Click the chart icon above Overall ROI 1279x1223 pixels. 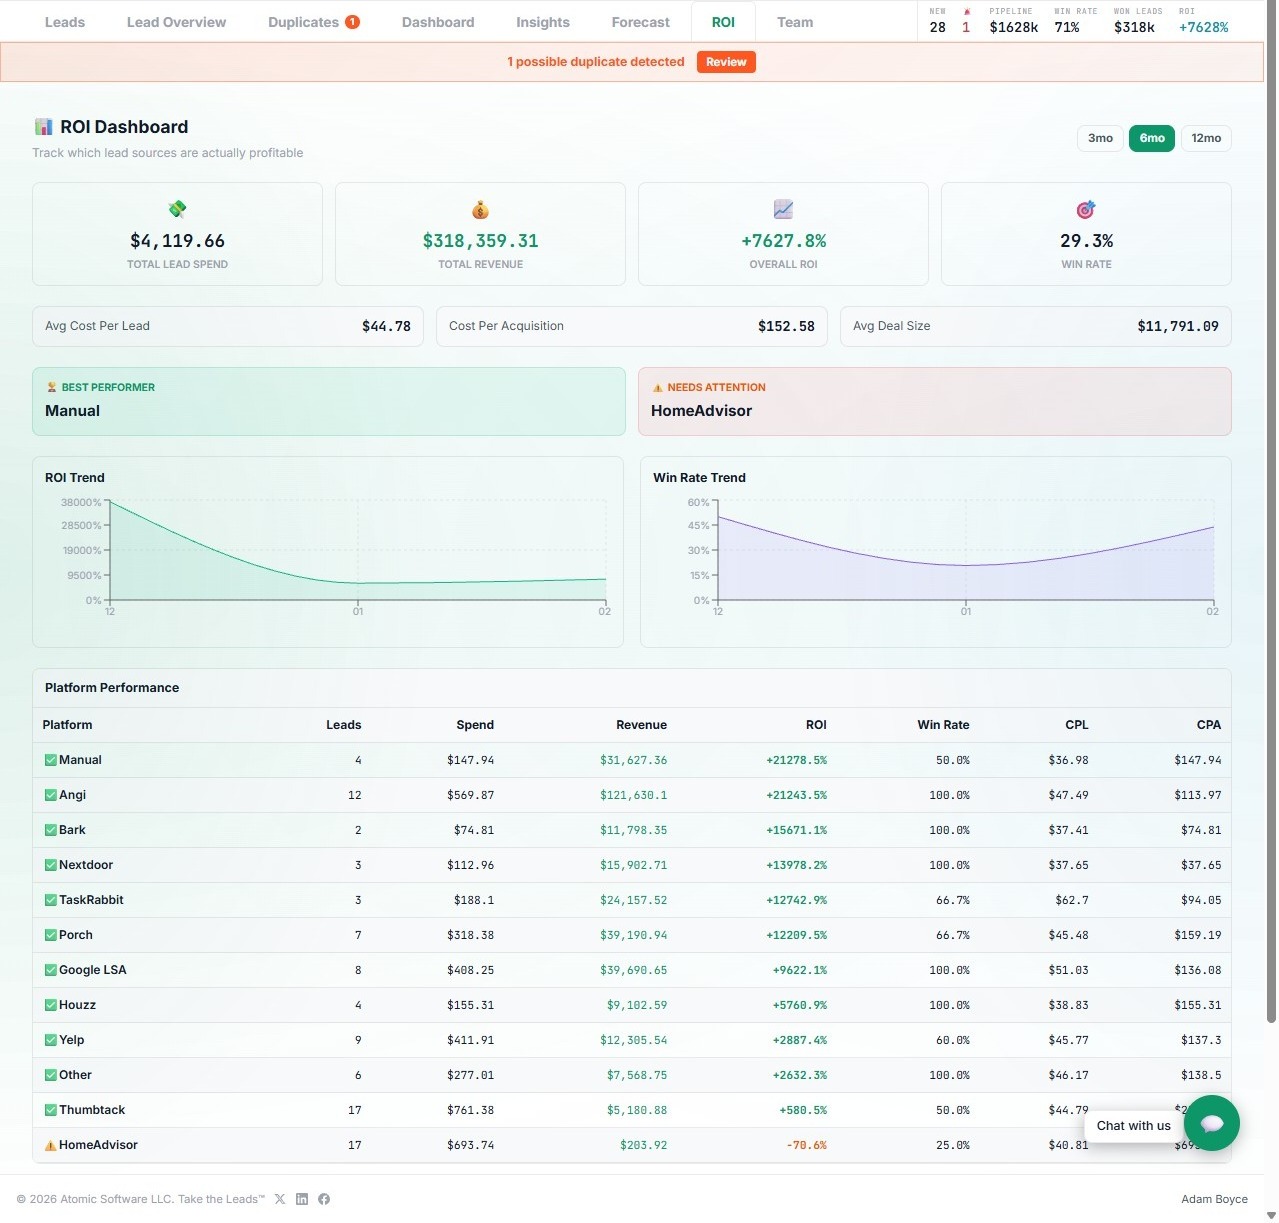(x=782, y=209)
